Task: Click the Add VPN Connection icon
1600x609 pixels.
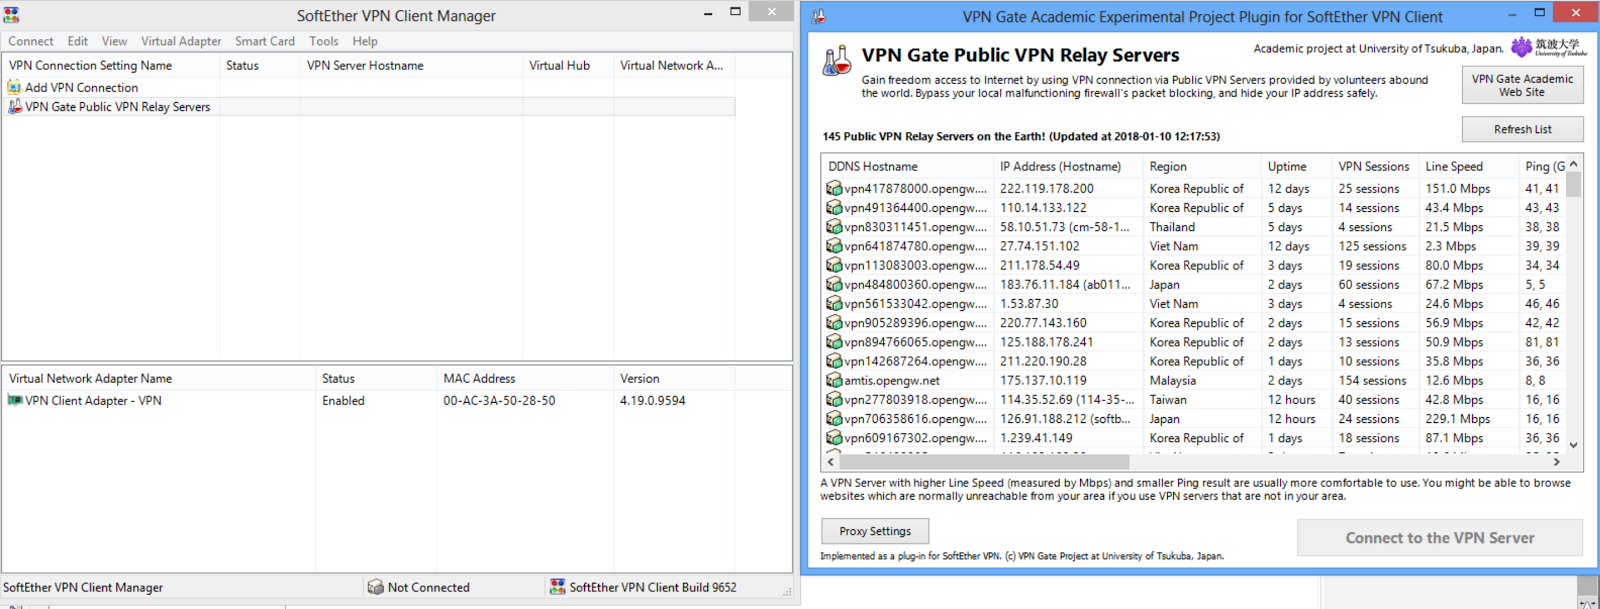Action: [14, 87]
